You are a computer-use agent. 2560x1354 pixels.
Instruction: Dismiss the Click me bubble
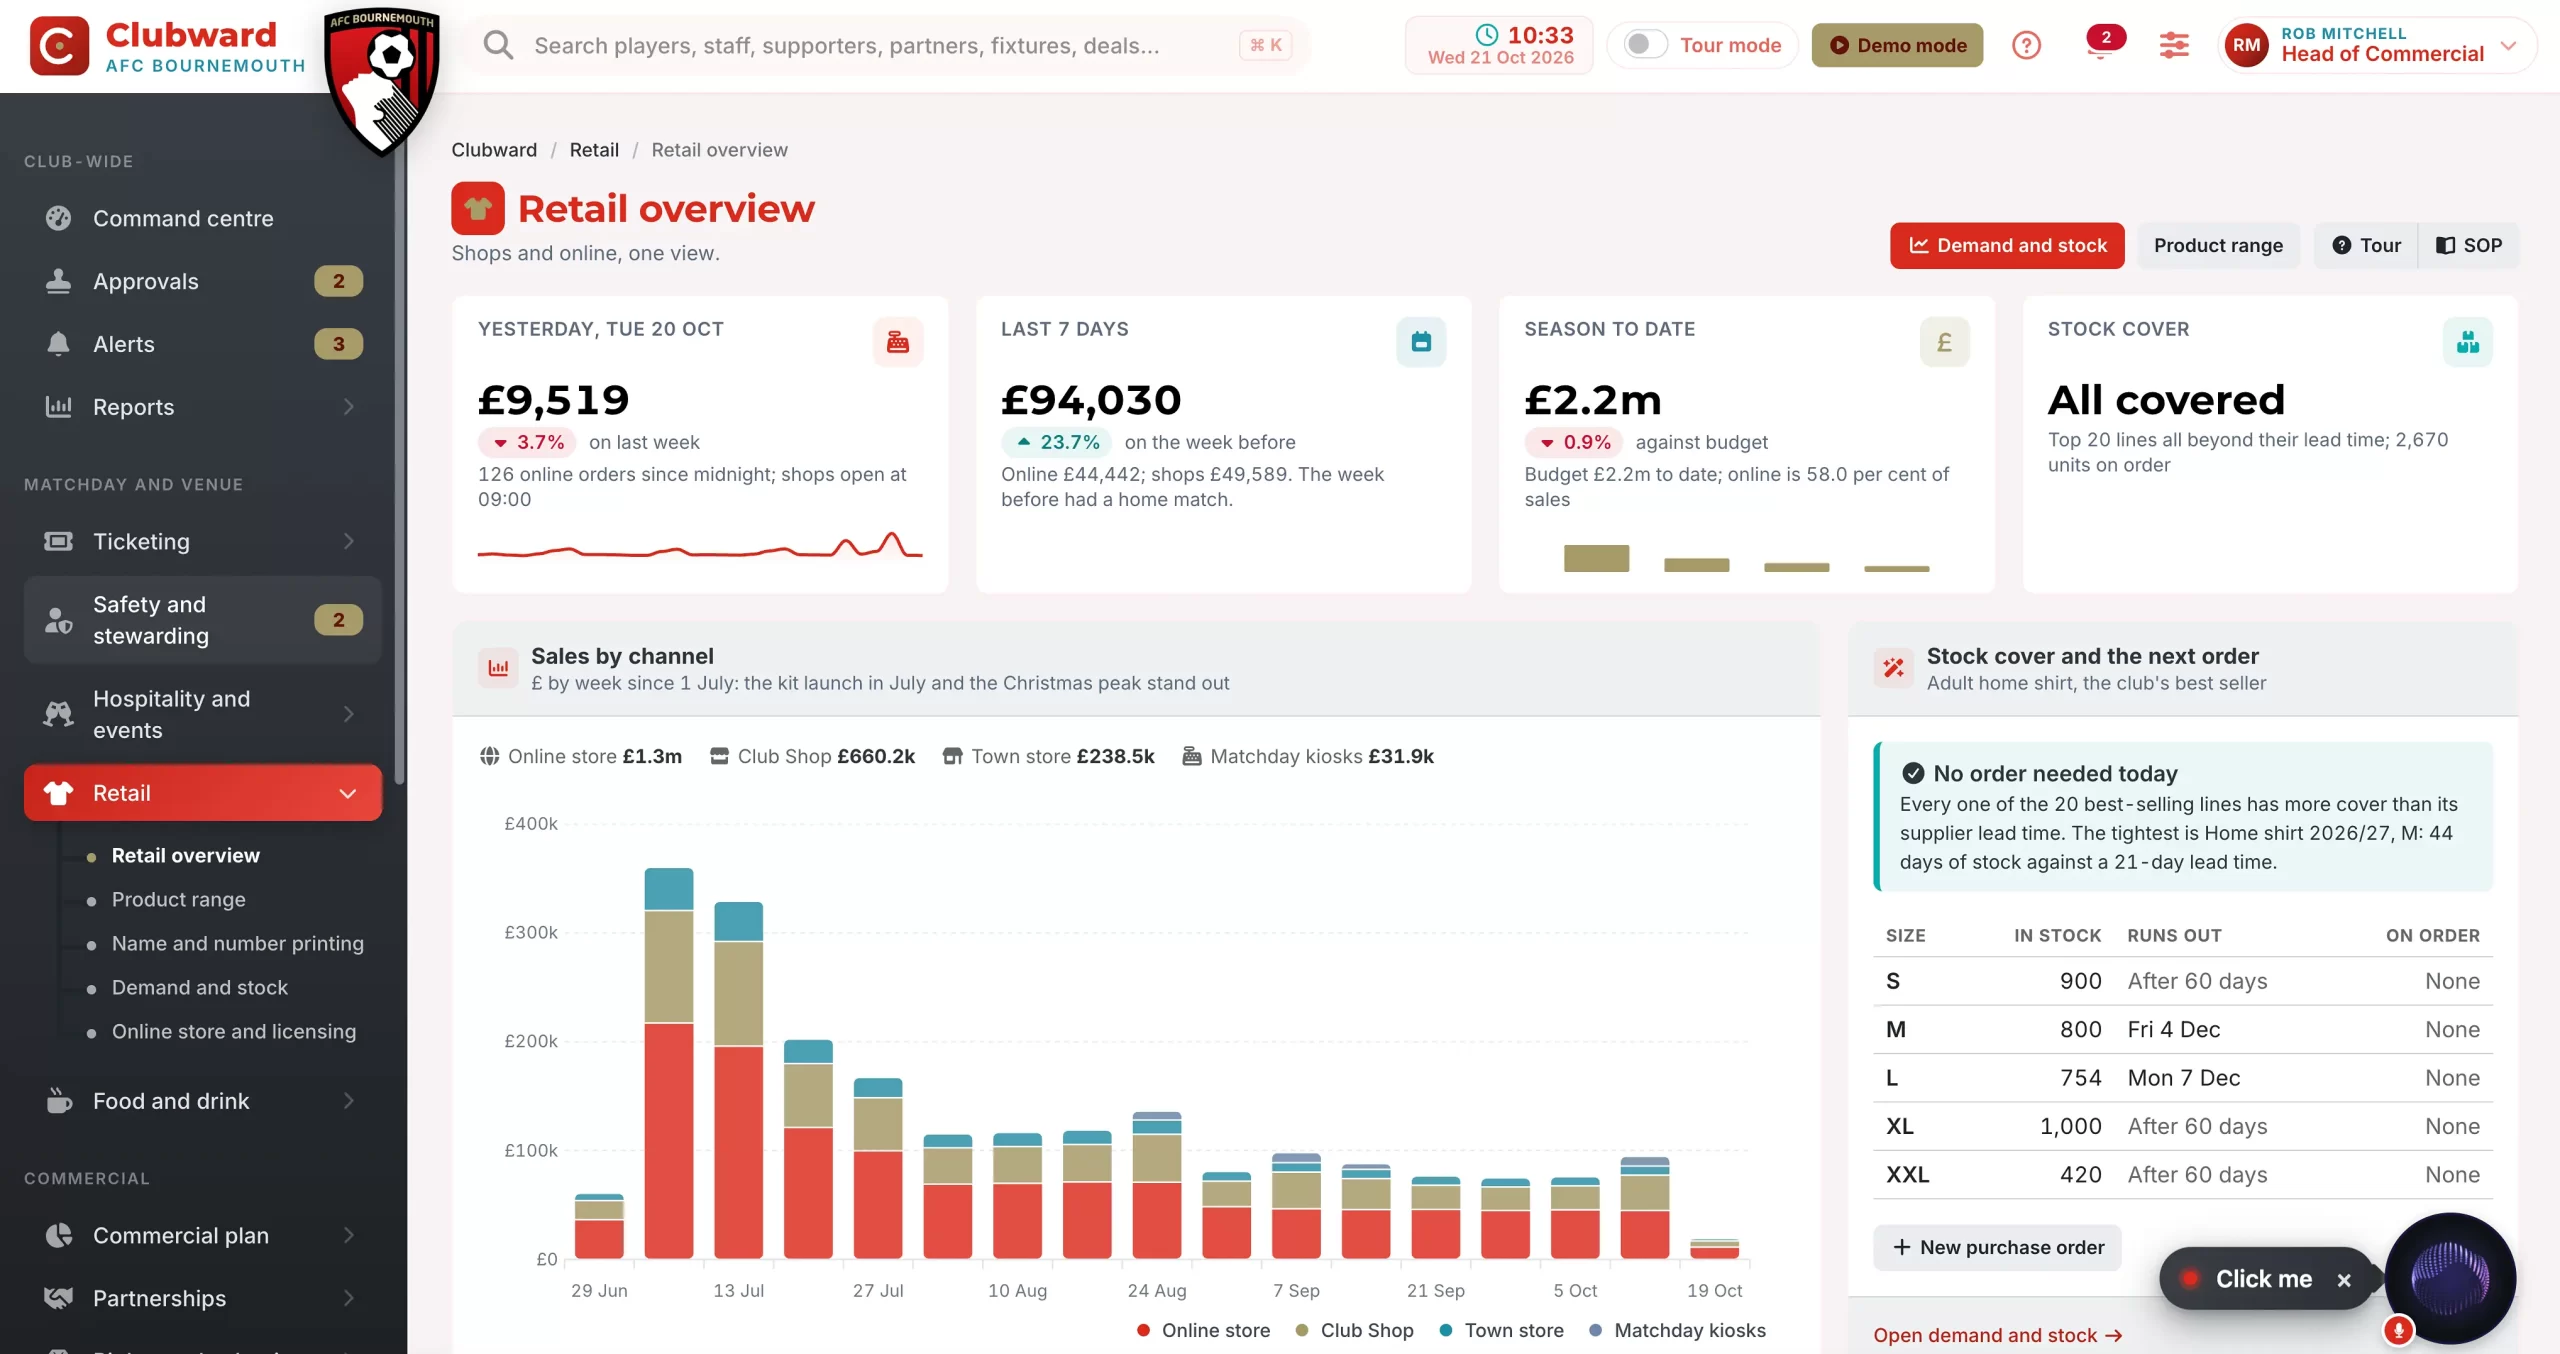pyautogui.click(x=2344, y=1280)
